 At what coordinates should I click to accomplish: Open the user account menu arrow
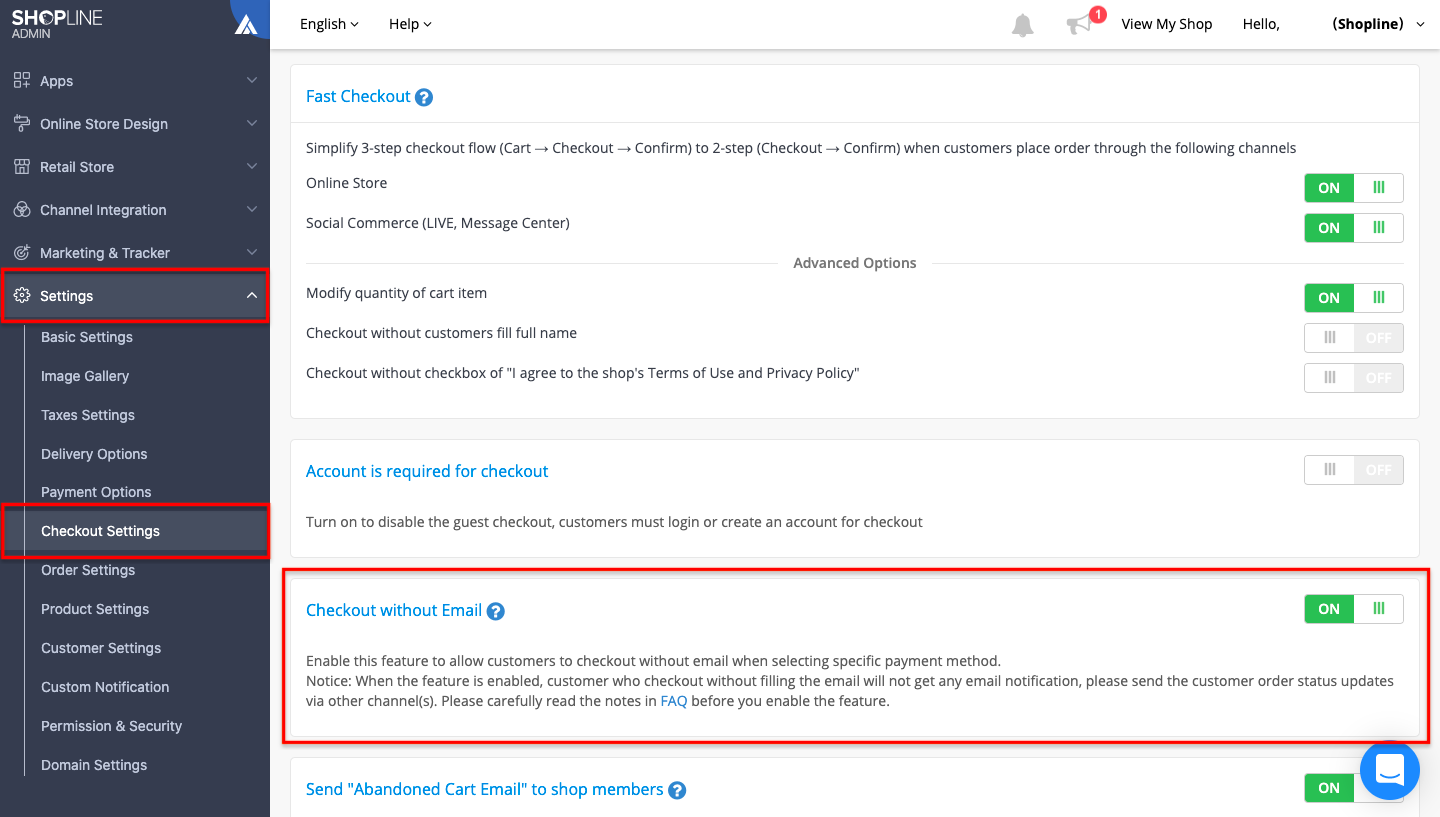click(x=1421, y=25)
